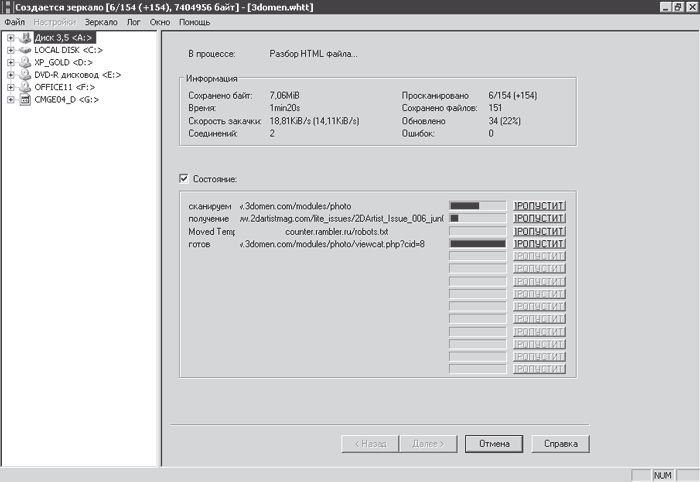Select the CMGE04_D <G:> tree item
The image size is (700, 482).
coord(67,100)
